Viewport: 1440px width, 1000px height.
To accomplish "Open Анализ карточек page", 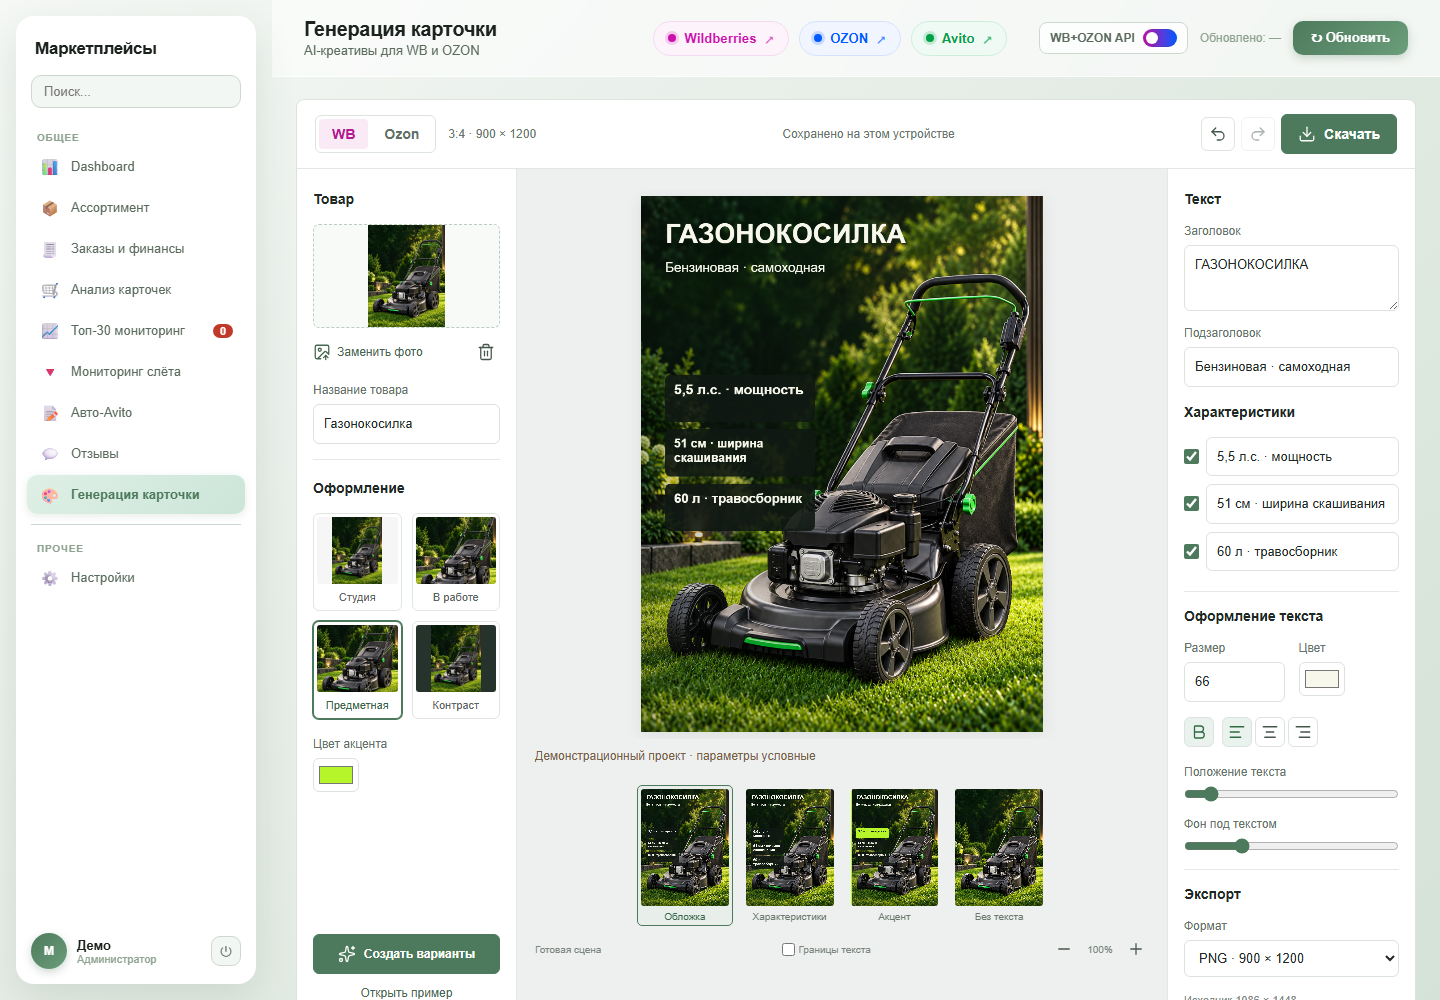I will [136, 290].
